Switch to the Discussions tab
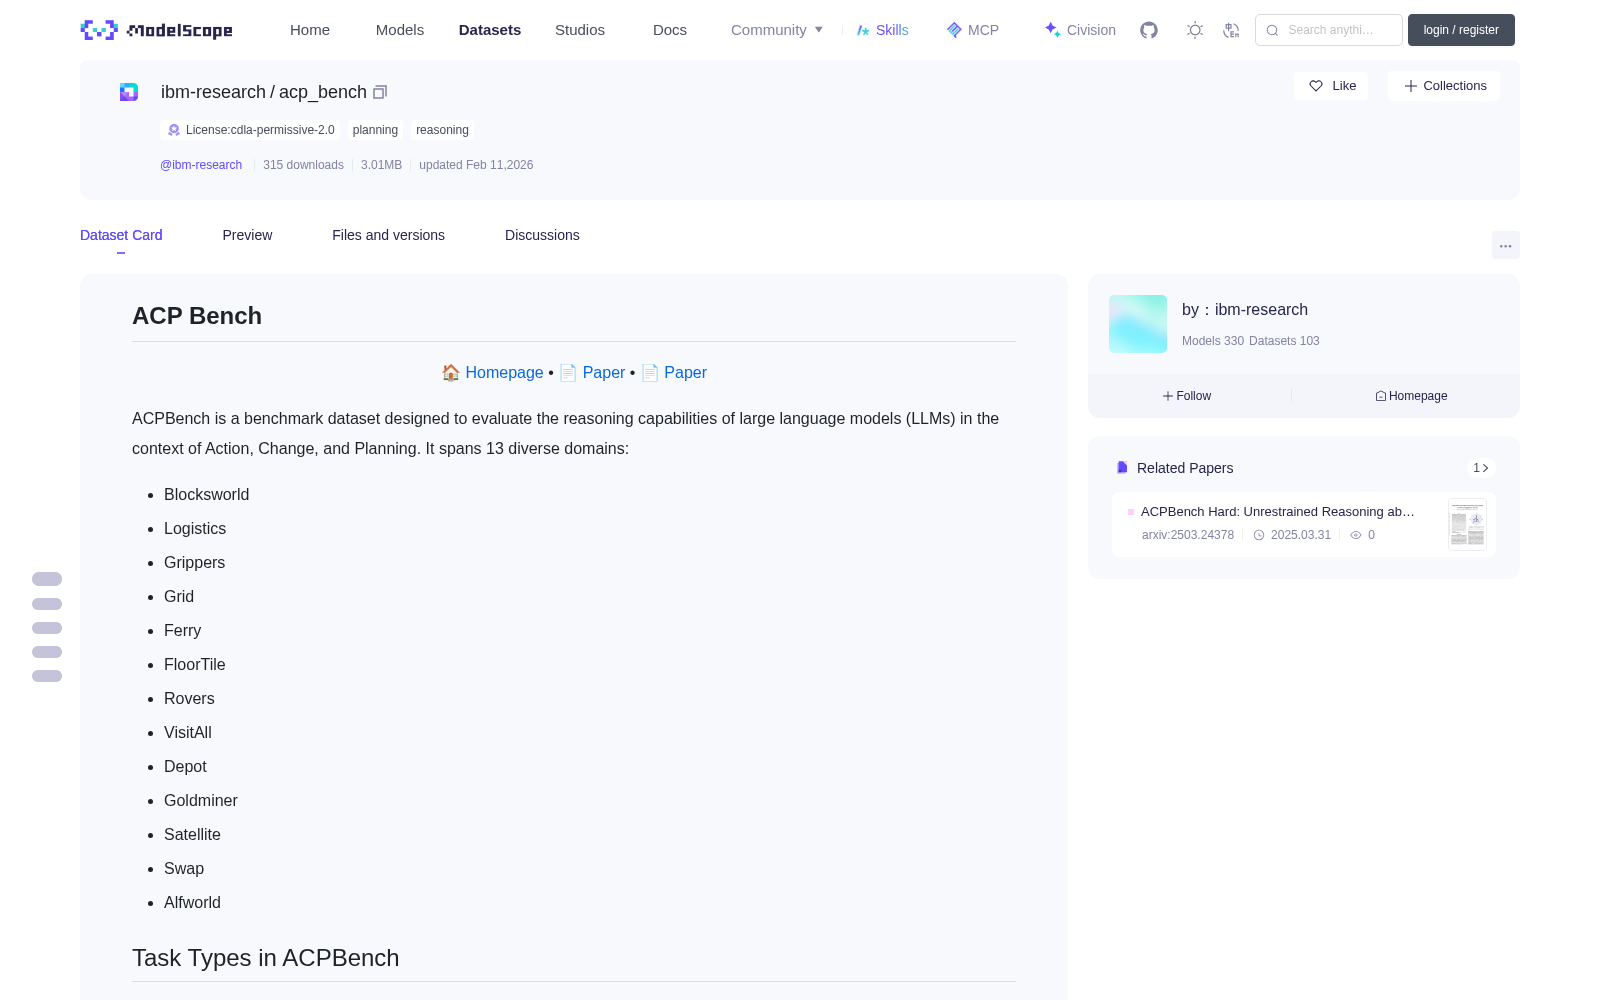Image resolution: width=1600 pixels, height=1000 pixels. pos(542,235)
